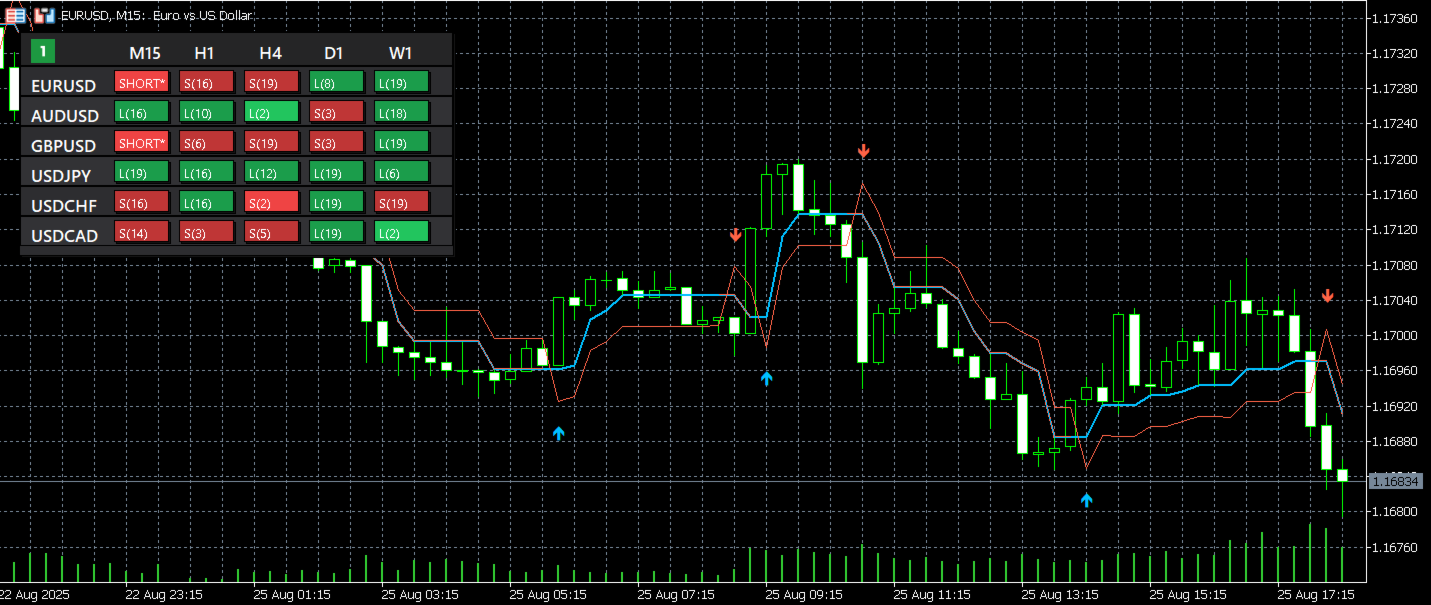This screenshot has width=1431, height=605.
Task: Click the USDCHF H4 S(2) signal cell
Action: click(x=272, y=202)
